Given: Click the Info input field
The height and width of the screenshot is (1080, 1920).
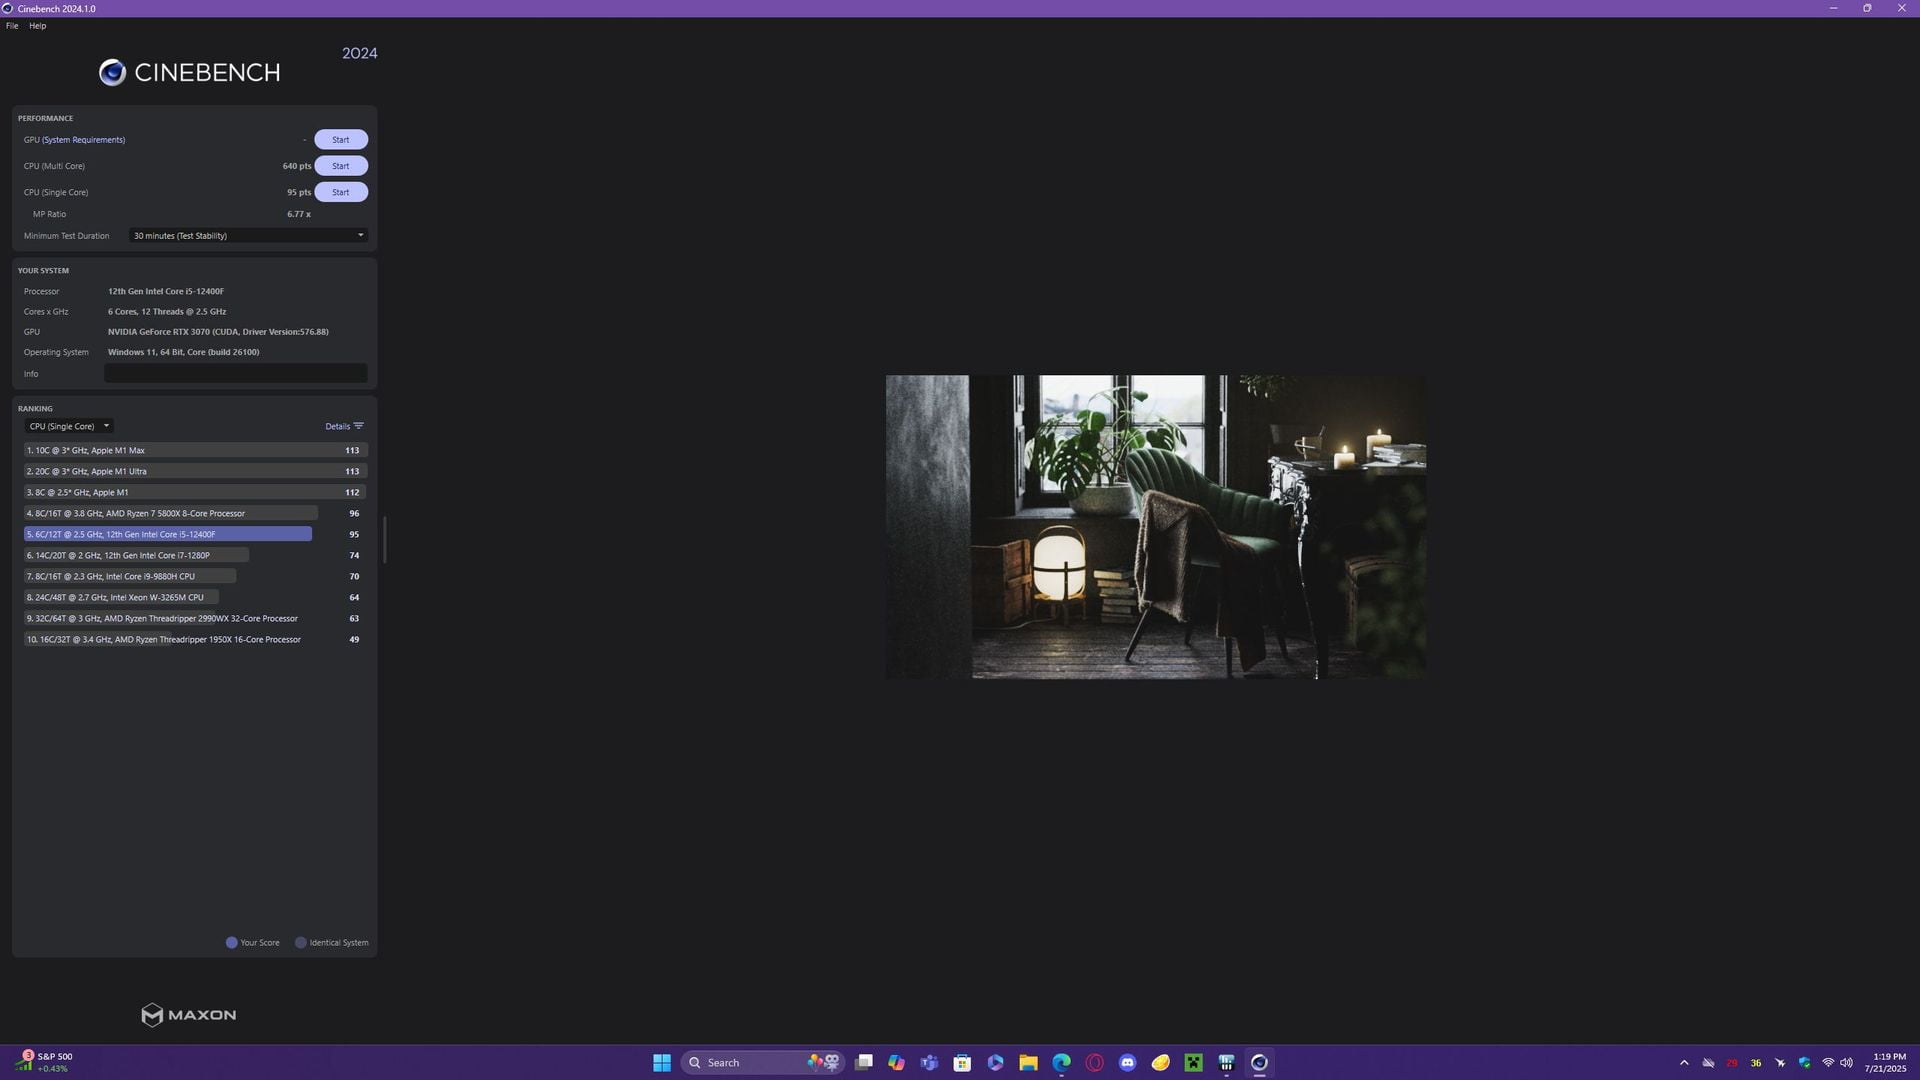Looking at the screenshot, I should (x=236, y=373).
